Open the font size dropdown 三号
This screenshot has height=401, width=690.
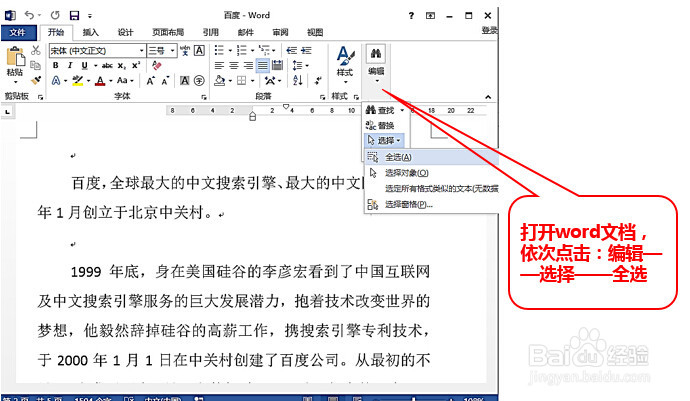pyautogui.click(x=161, y=51)
